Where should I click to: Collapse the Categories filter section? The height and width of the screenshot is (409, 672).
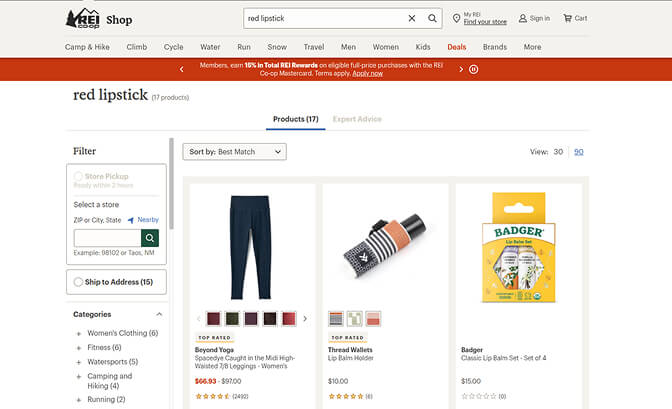(x=158, y=314)
